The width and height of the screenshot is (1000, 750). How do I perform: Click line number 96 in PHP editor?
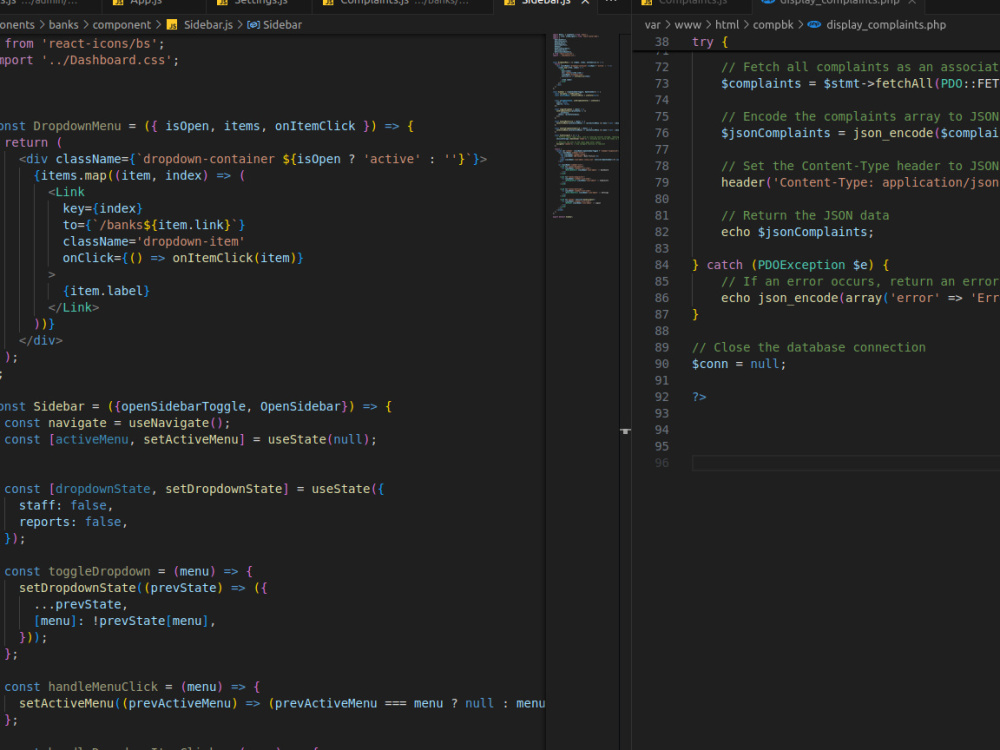[x=662, y=463]
